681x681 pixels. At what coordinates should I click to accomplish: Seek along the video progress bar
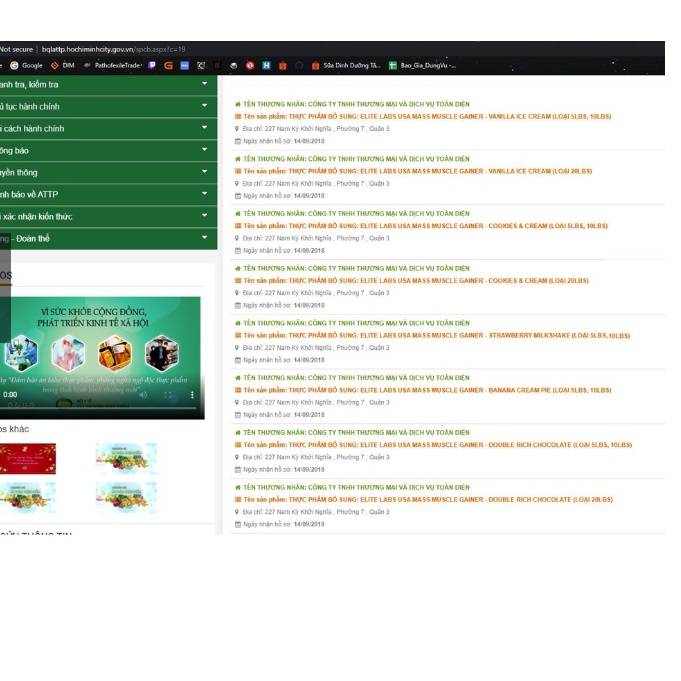100,408
